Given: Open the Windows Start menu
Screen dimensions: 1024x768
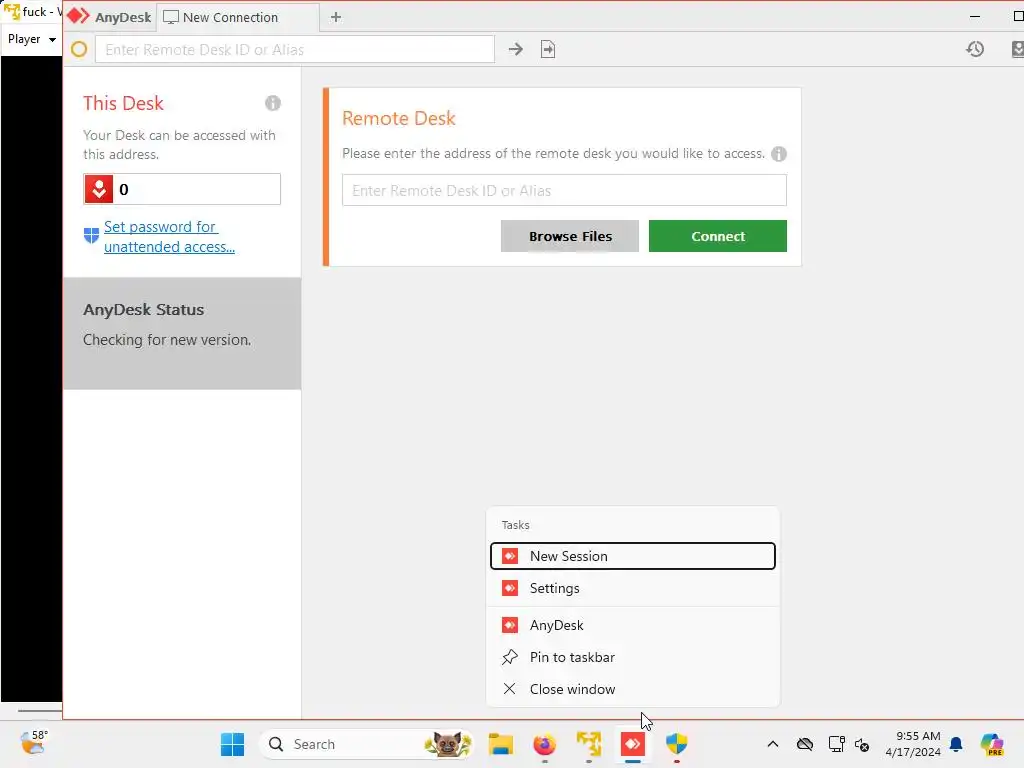Looking at the screenshot, I should click(232, 744).
